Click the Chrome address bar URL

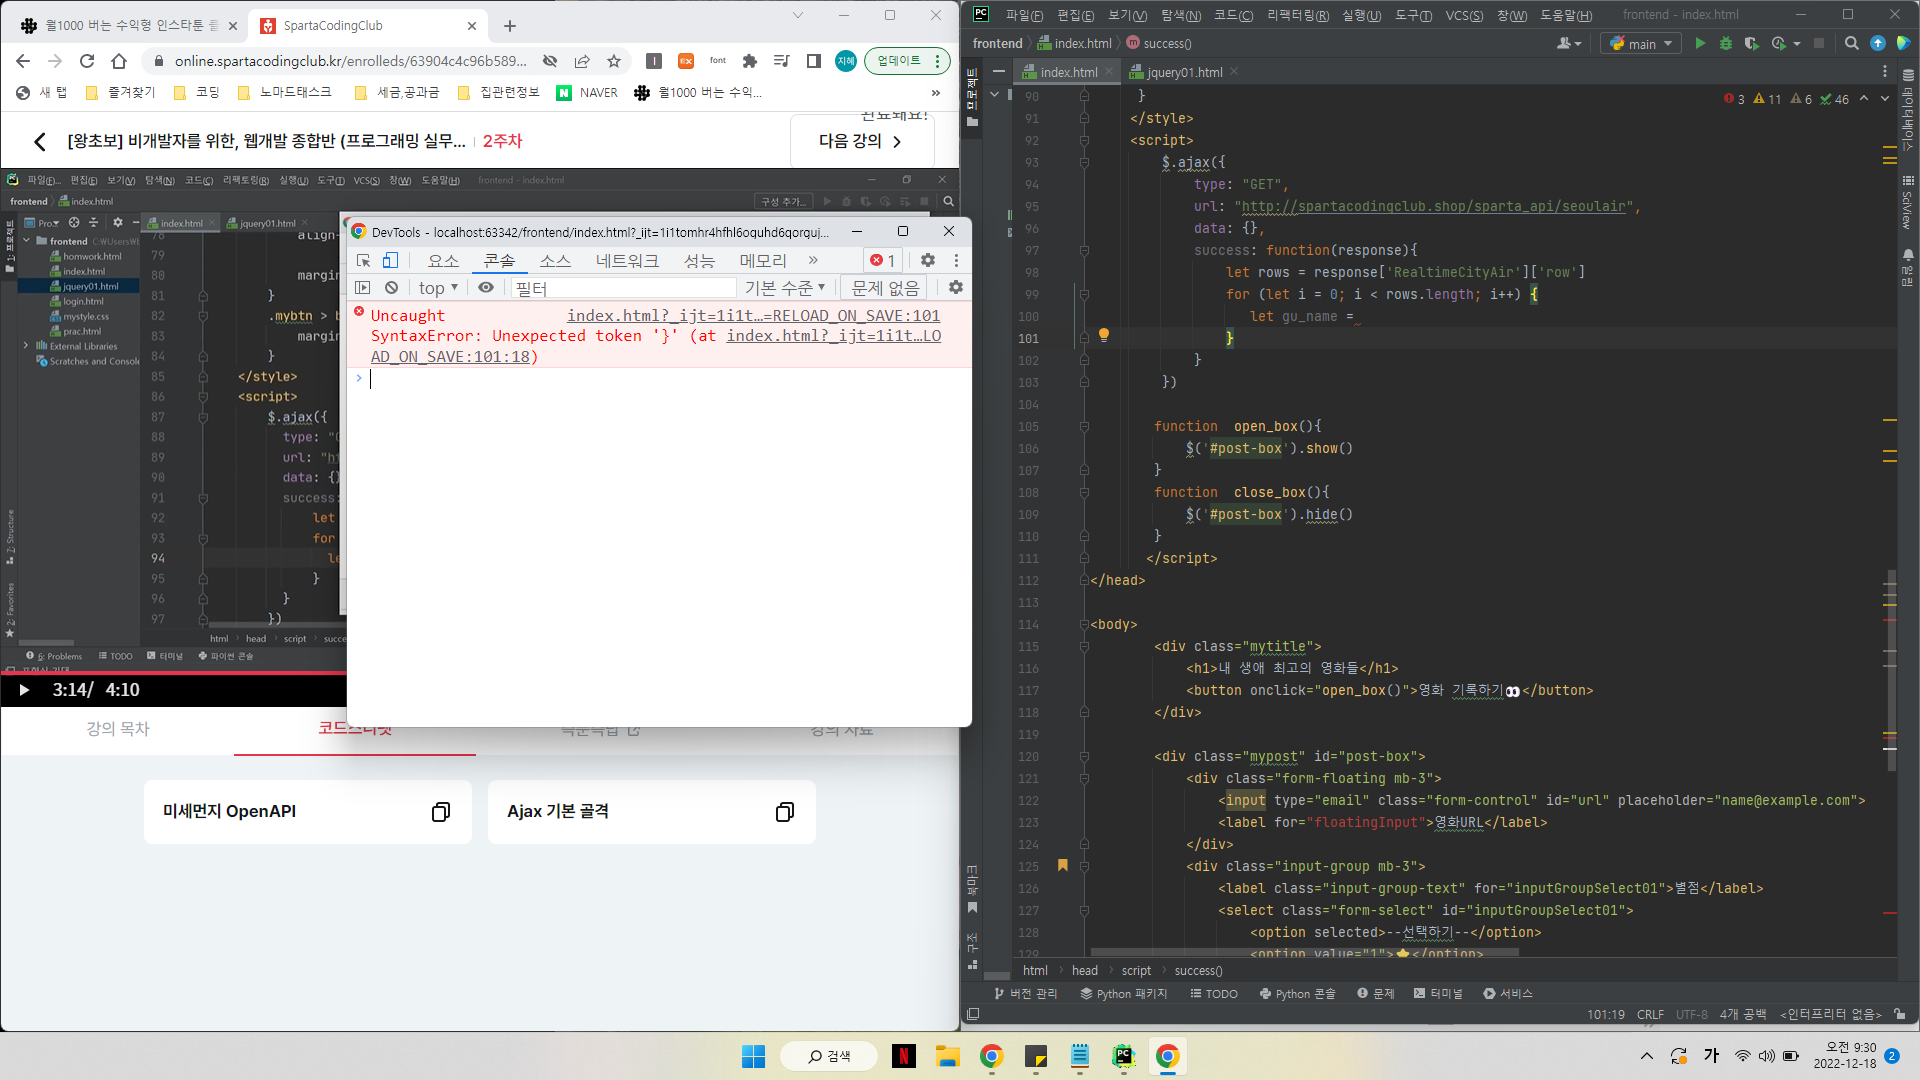(350, 61)
